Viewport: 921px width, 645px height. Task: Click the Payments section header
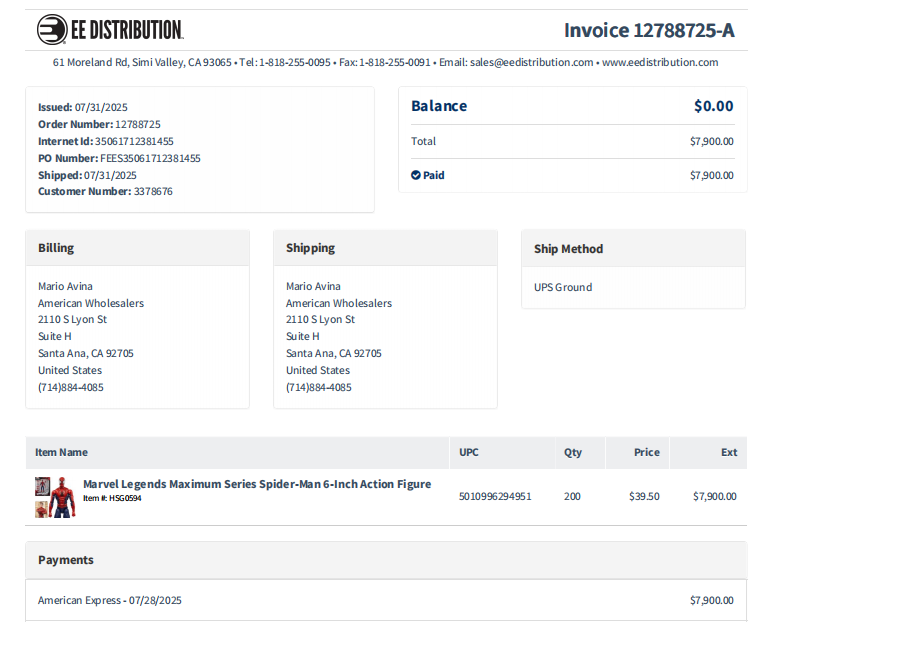(66, 560)
